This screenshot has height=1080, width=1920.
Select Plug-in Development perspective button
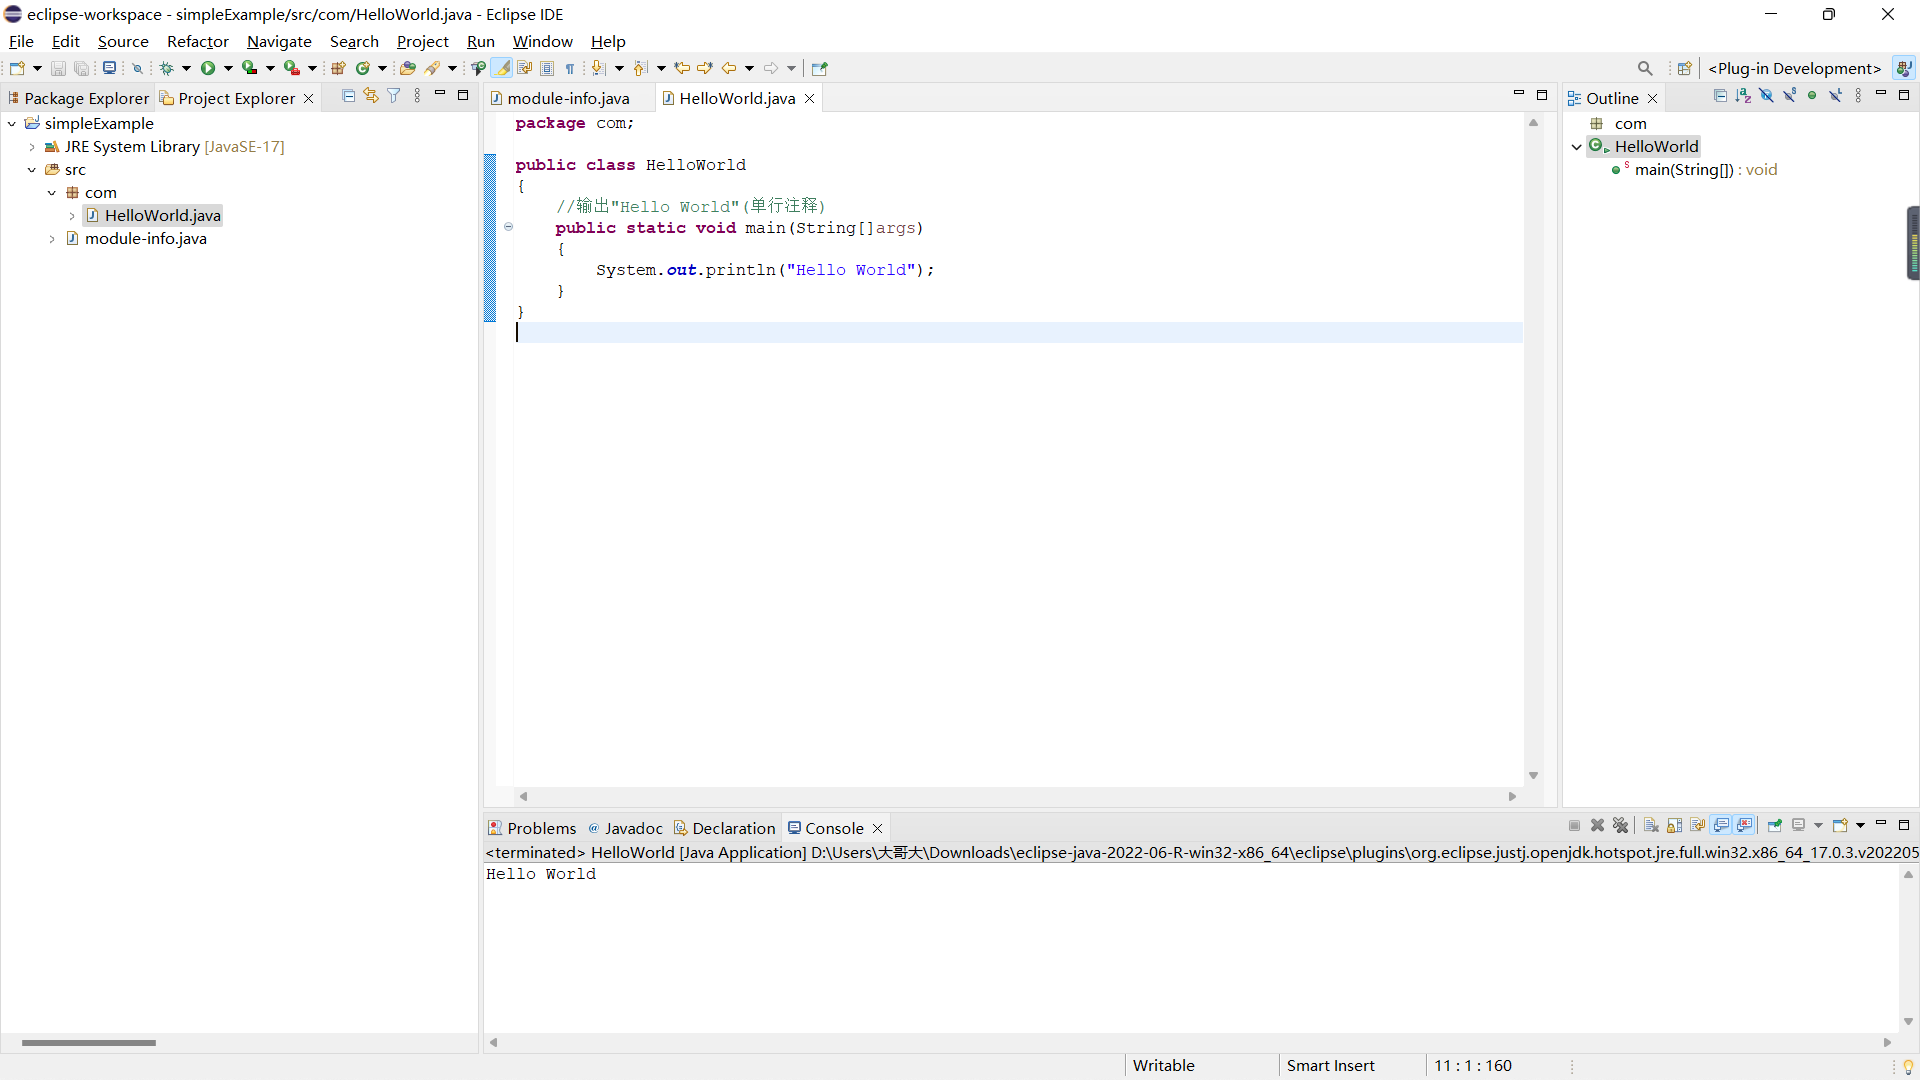[1794, 68]
